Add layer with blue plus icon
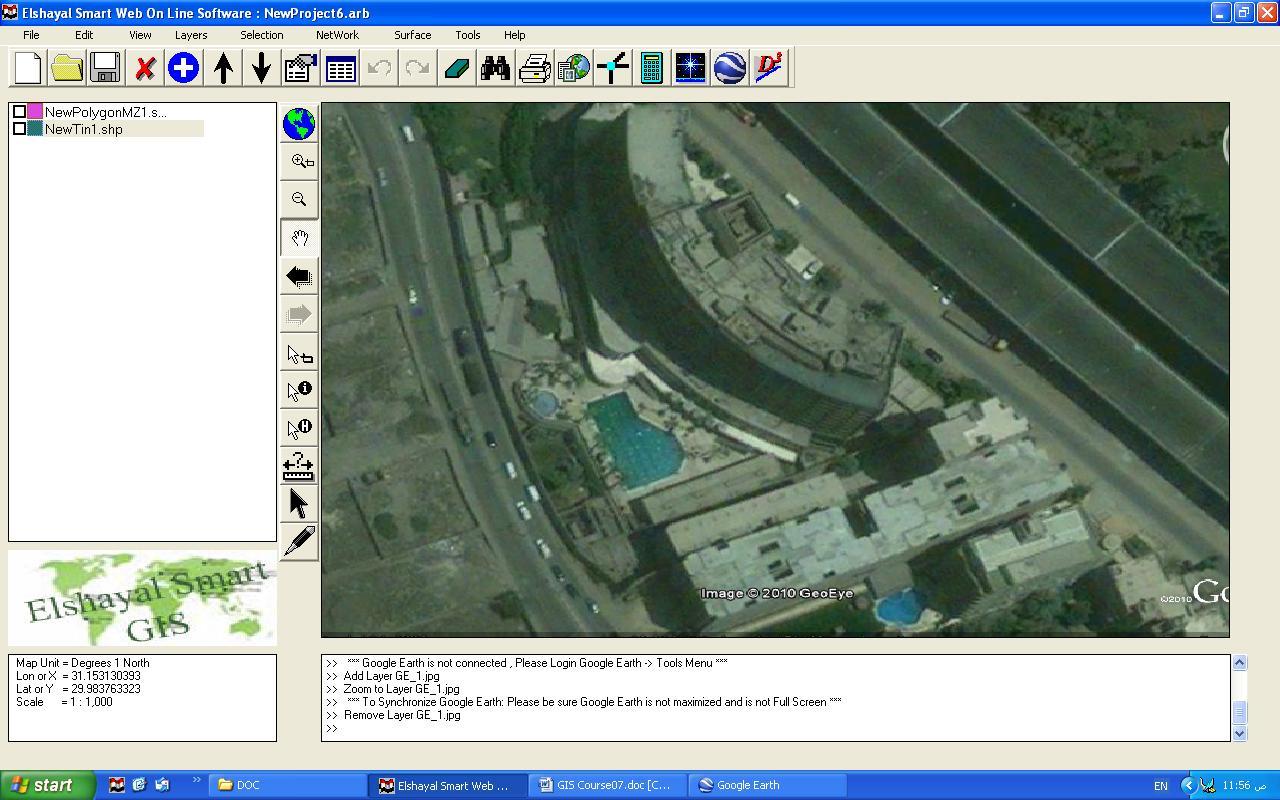 point(183,68)
